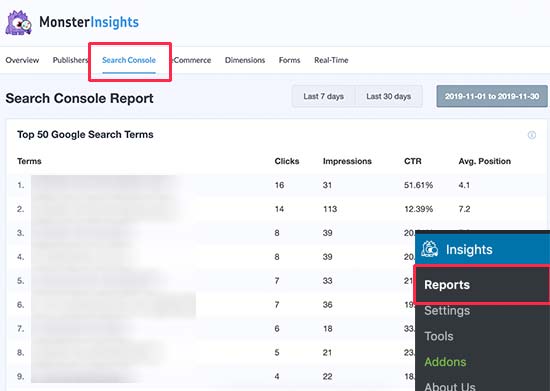Click the impressions value 22 in row 9
The image size is (550, 391).
(x=328, y=376)
